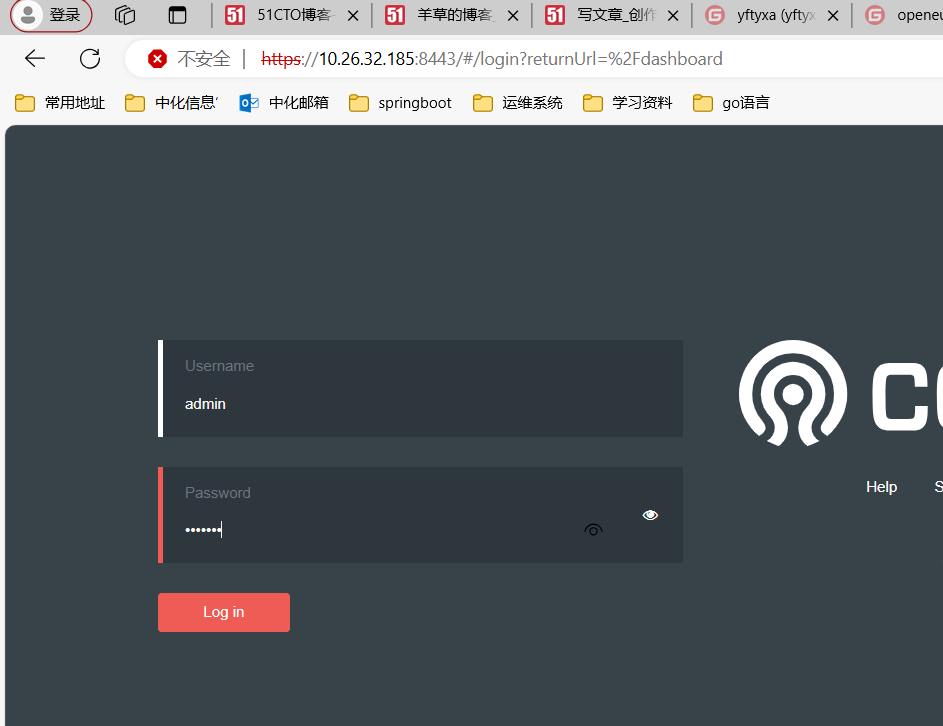Click the Gitee favicon on yftyxa tab

coord(714,15)
